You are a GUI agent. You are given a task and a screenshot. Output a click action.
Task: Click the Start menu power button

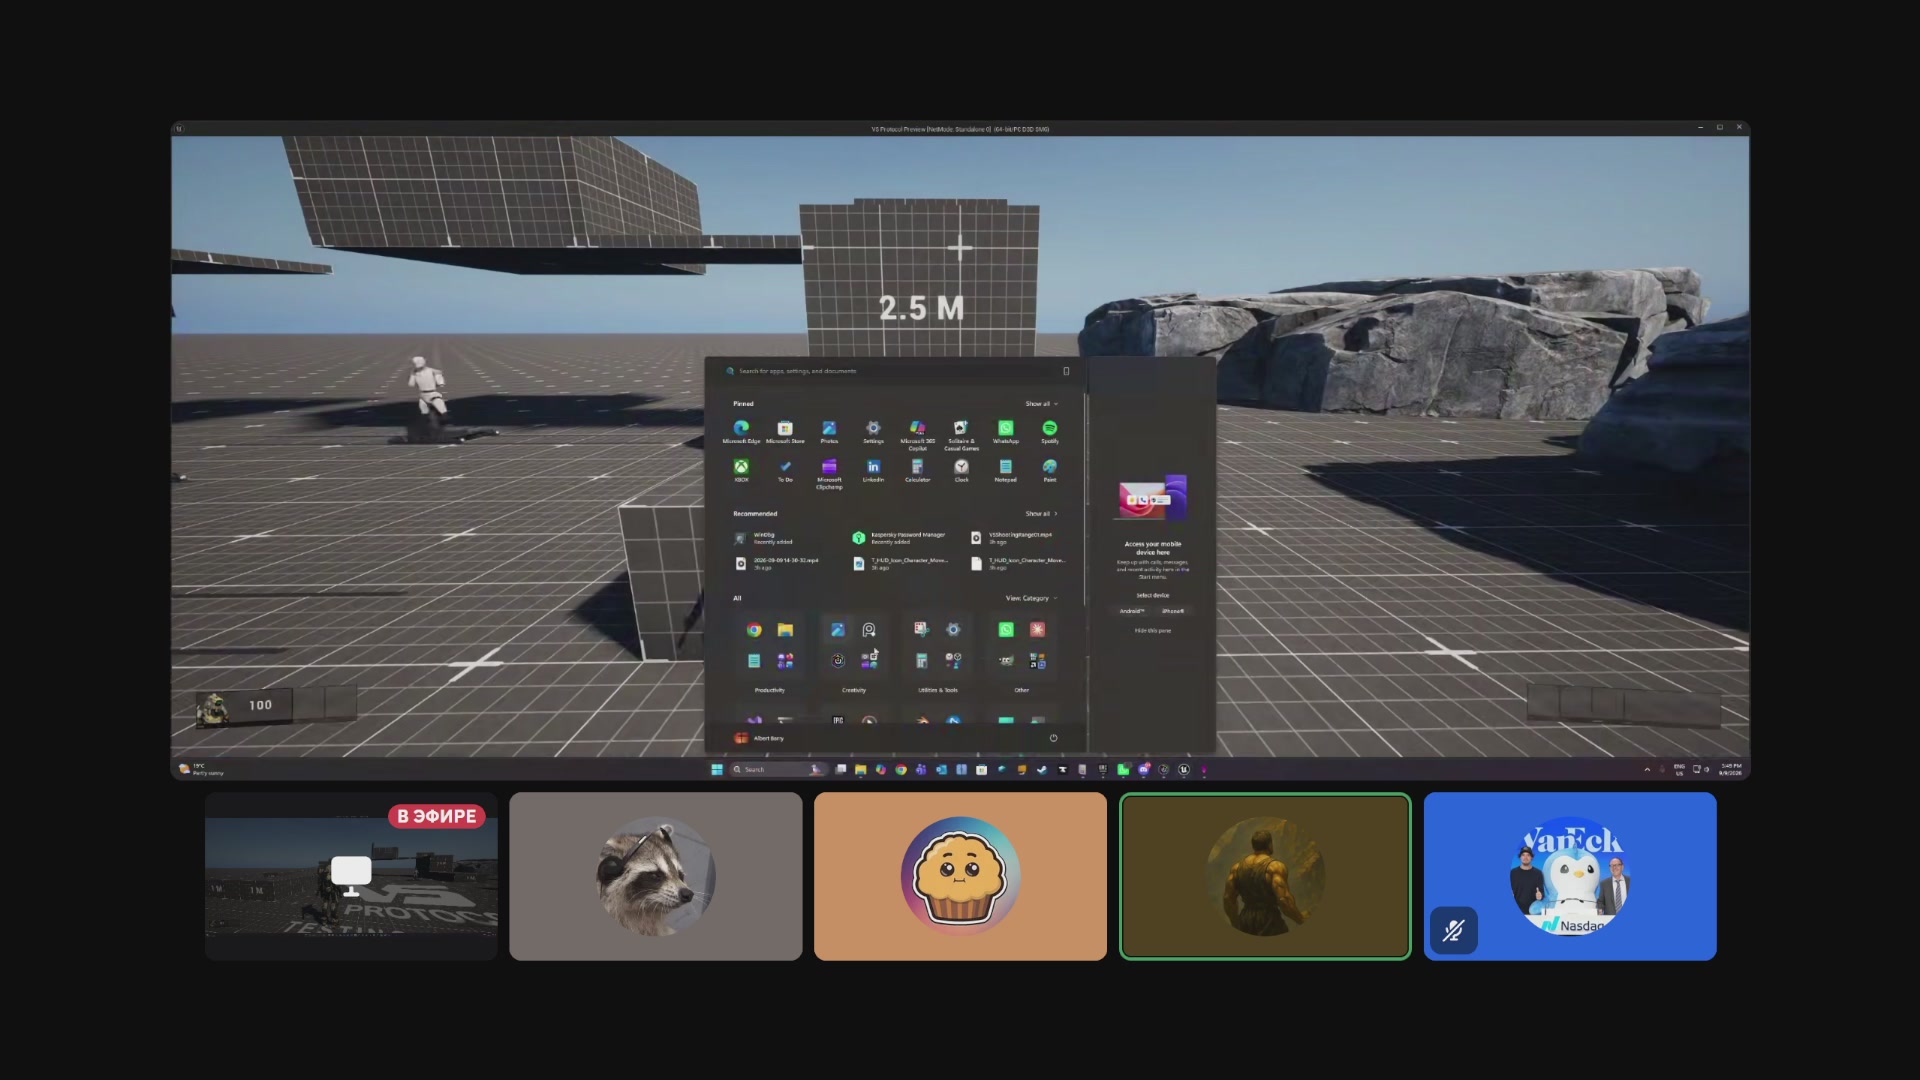tap(1053, 738)
